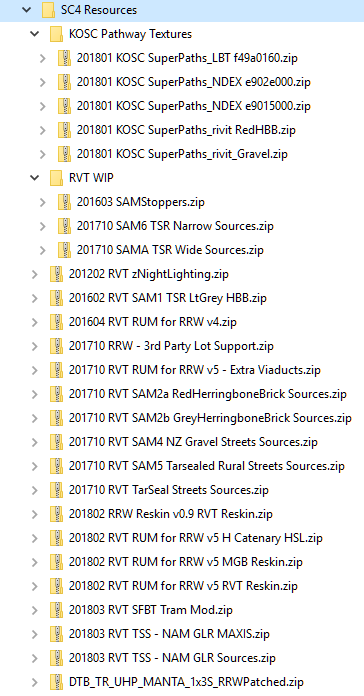Expand the RRW Reskin v0.9 RVT Reskin.zip chevron
The width and height of the screenshot is (364, 696).
click(x=35, y=514)
